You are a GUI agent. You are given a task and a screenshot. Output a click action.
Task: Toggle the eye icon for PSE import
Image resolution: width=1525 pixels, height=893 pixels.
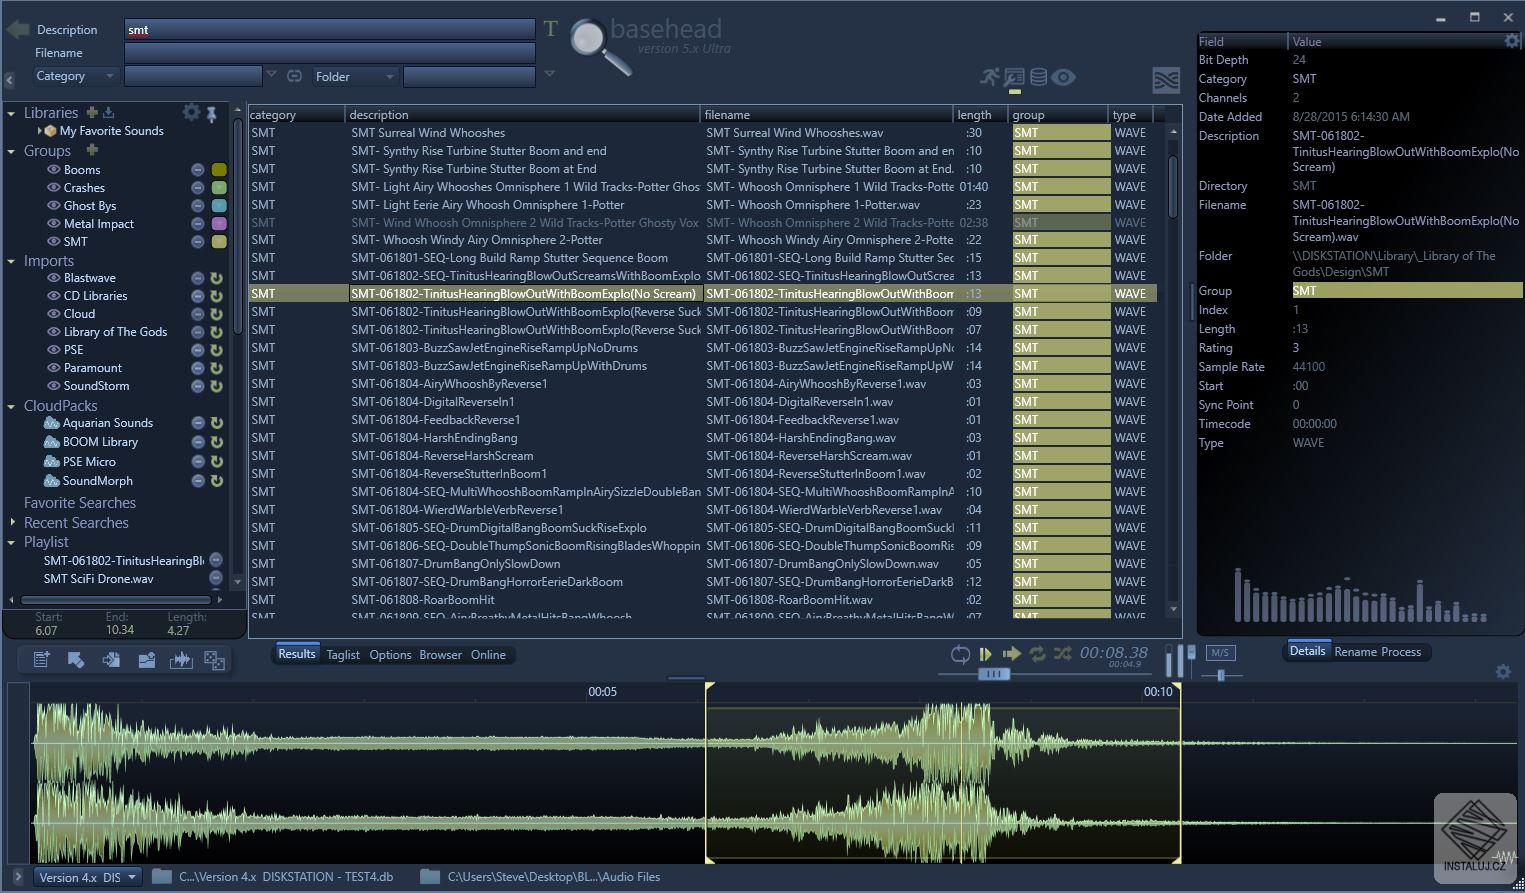point(54,350)
